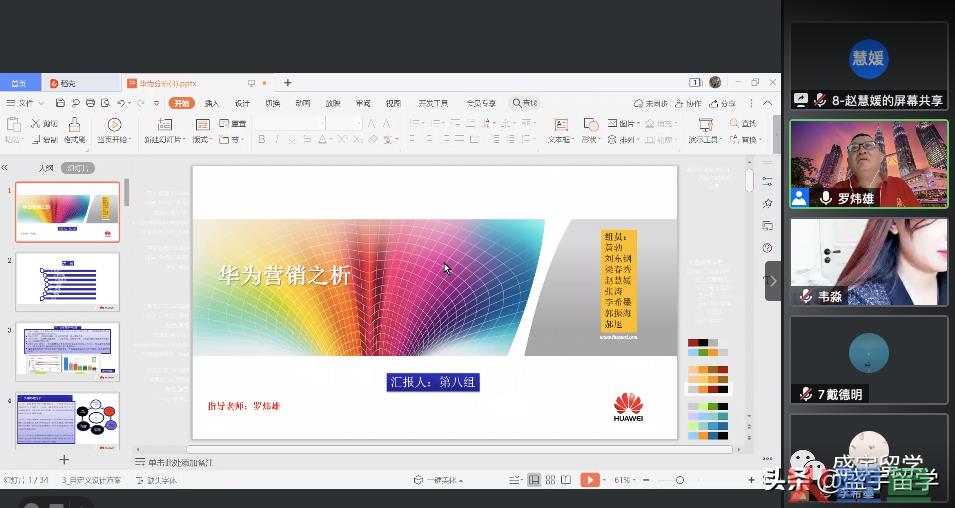Viewport: 955px width, 508px height.
Task: Click the Save icon in quick access toolbar
Action: [60, 103]
